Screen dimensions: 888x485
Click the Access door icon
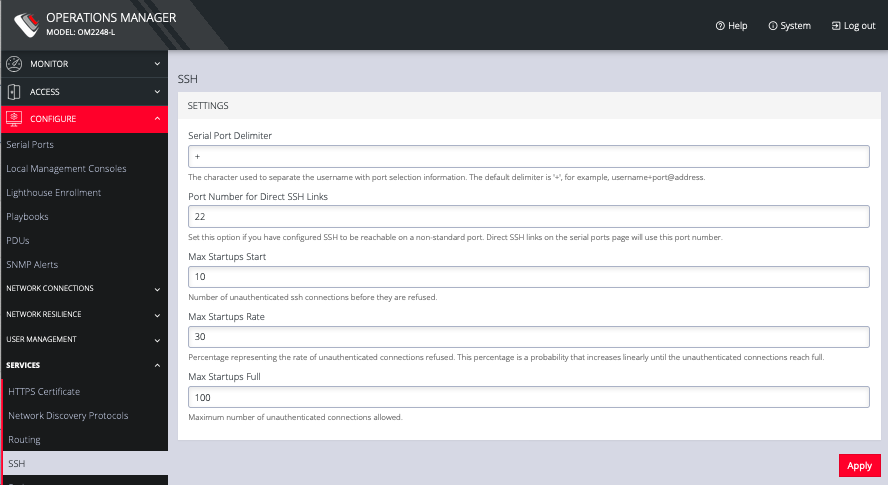pos(14,92)
